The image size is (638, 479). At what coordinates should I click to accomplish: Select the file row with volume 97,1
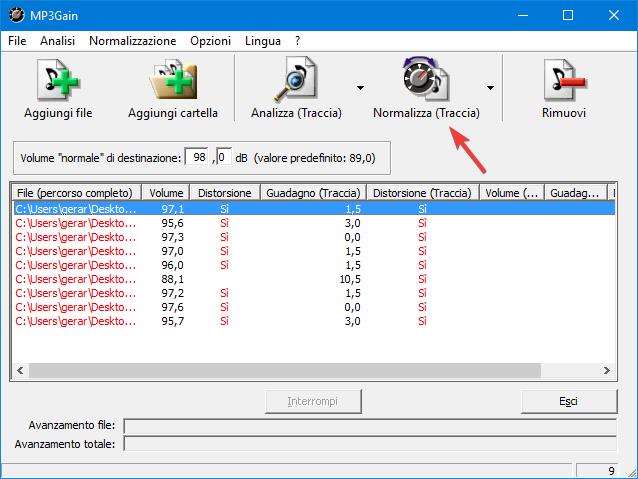tap(314, 209)
